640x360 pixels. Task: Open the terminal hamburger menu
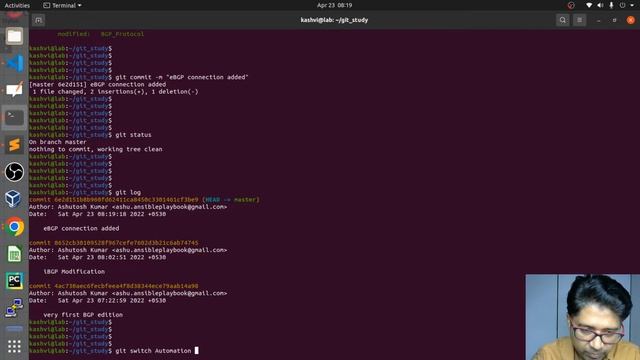coord(579,20)
